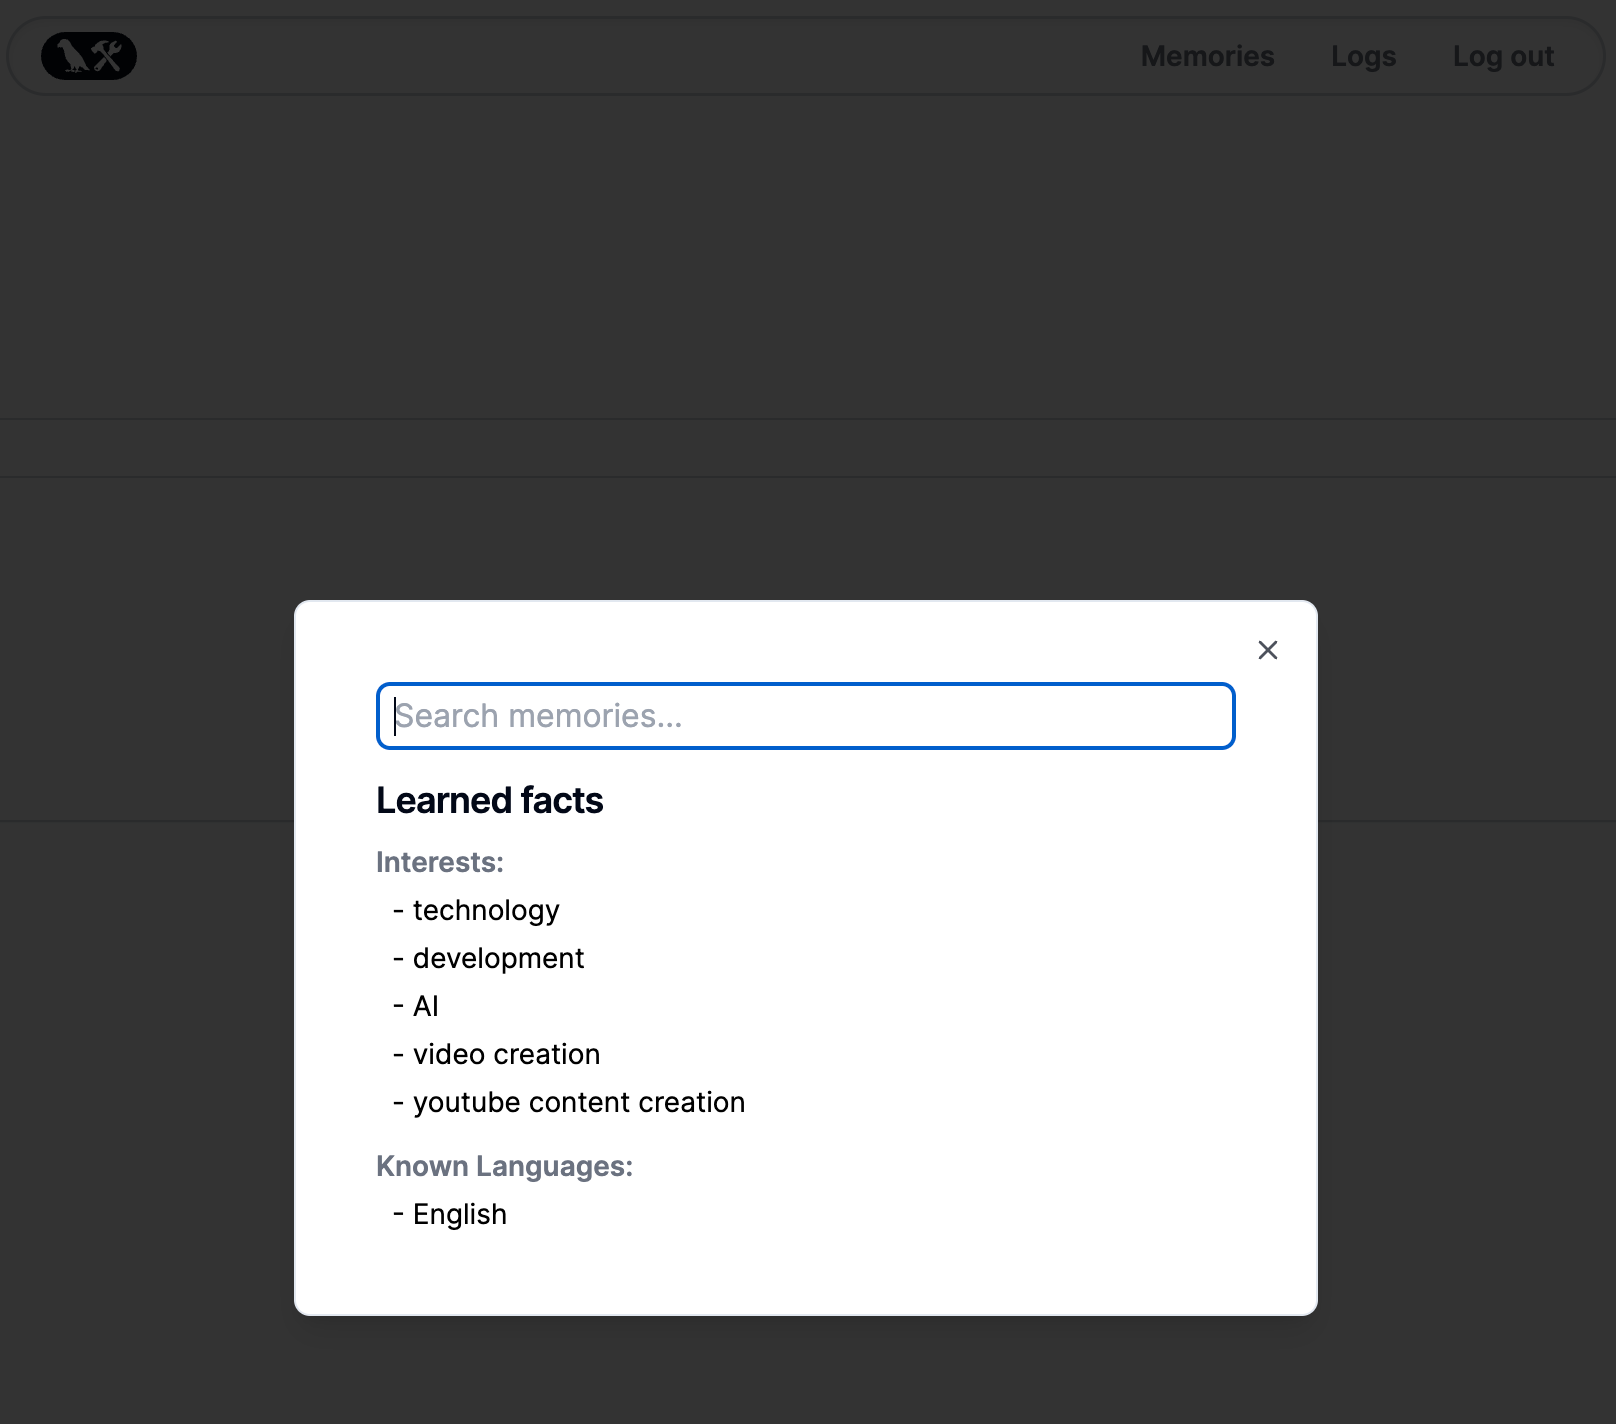Click the hammer and wrench tools icon
The height and width of the screenshot is (1424, 1616).
[x=108, y=56]
